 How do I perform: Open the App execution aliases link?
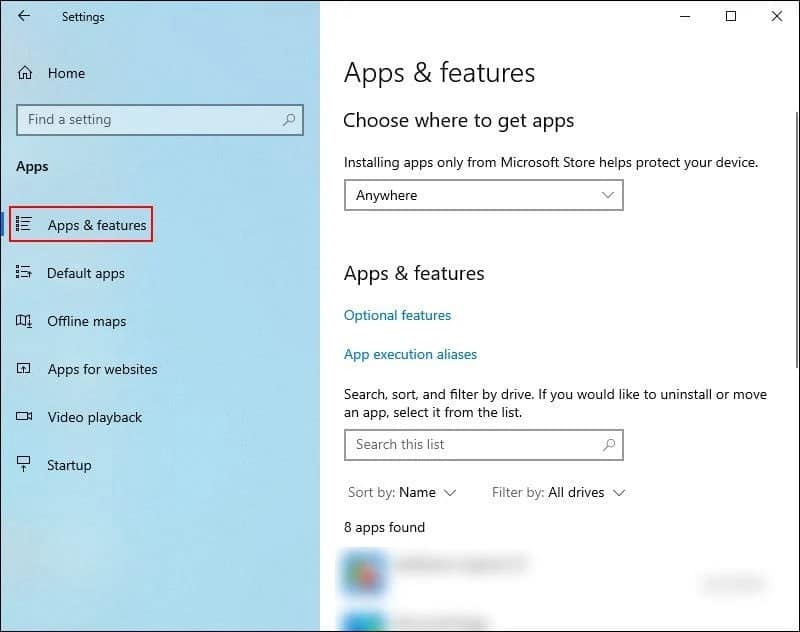click(x=410, y=354)
